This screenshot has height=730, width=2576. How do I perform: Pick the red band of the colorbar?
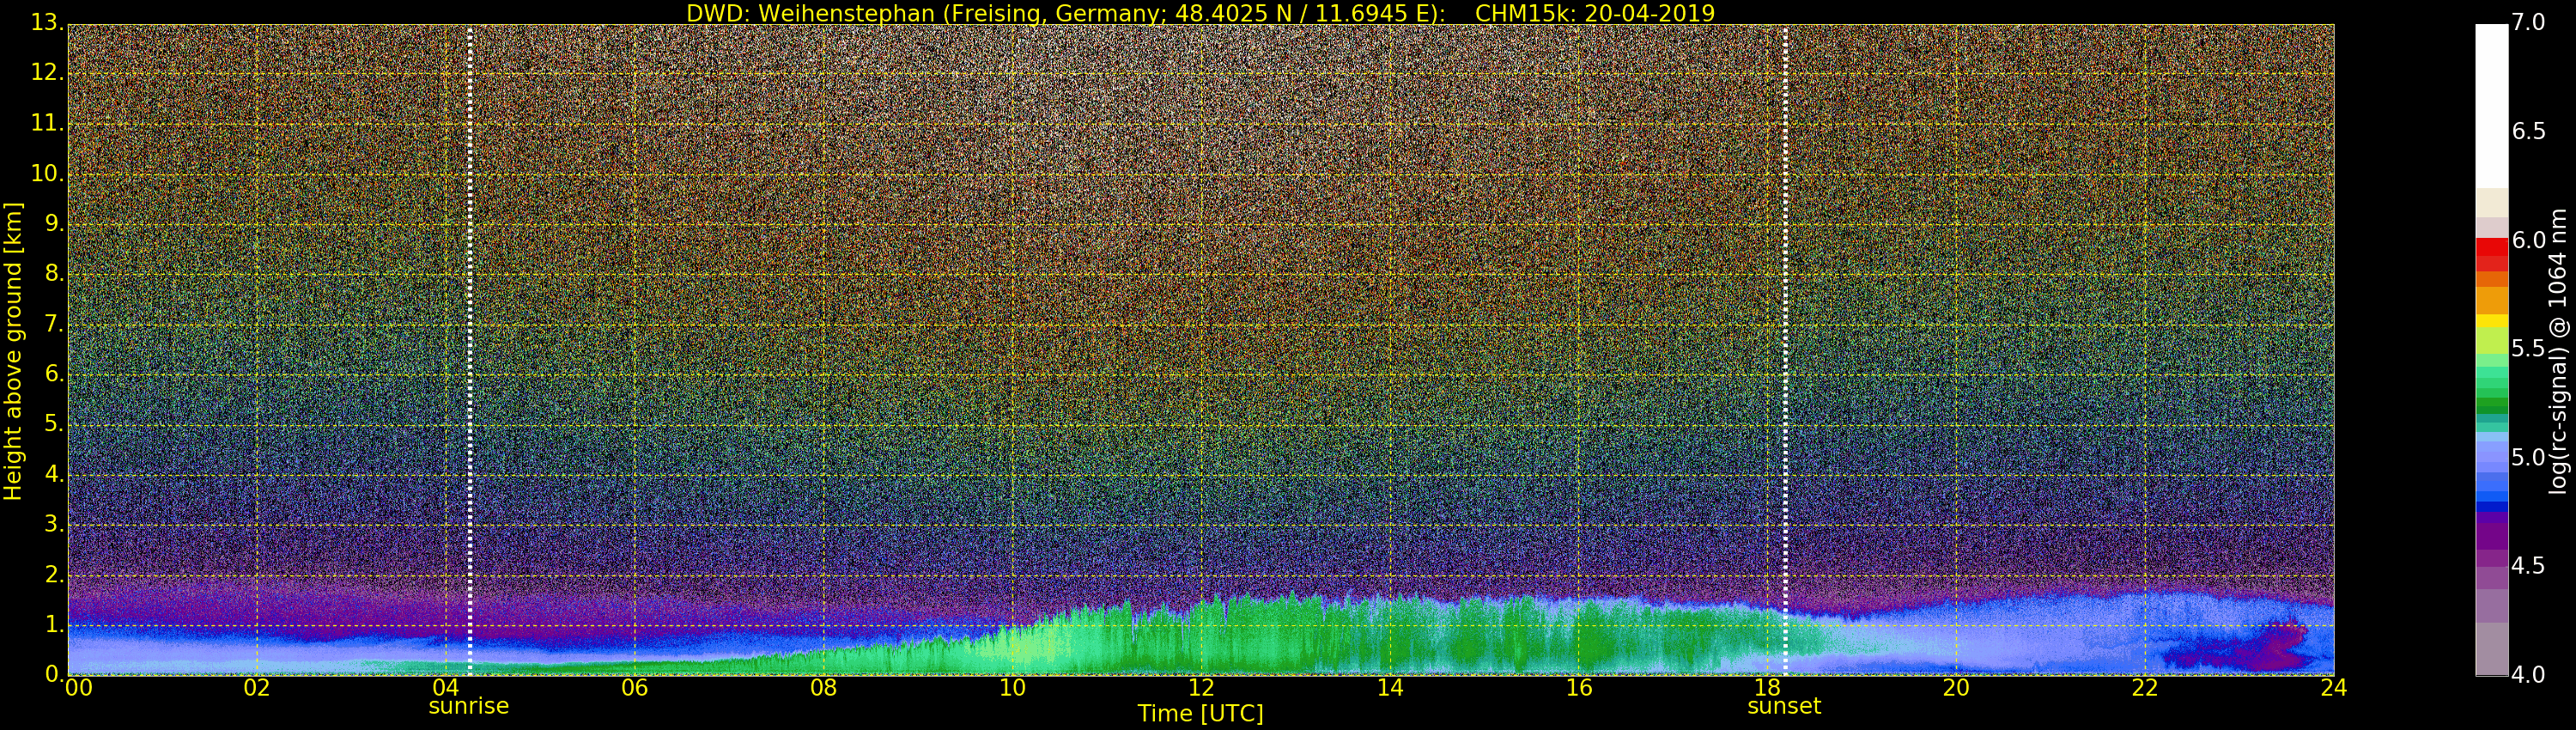pos(2491,254)
